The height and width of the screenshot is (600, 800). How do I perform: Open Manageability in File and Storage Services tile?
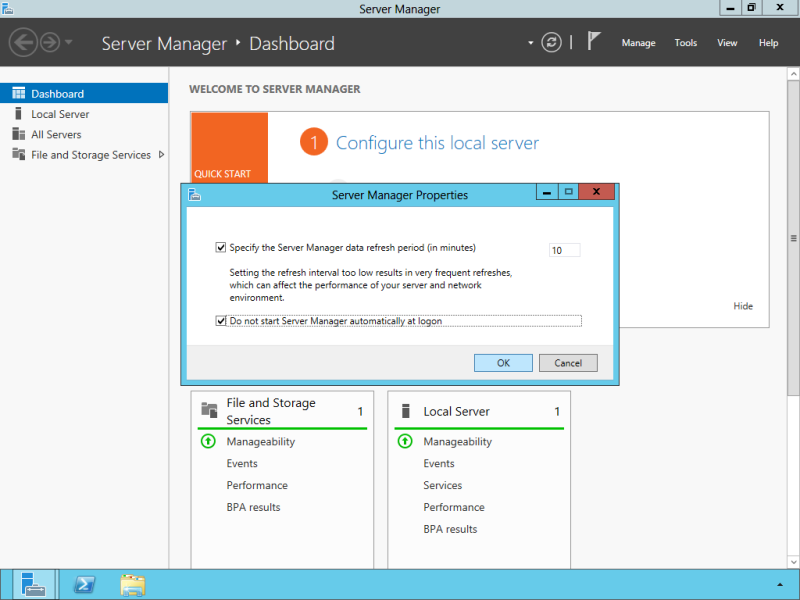click(x=261, y=442)
